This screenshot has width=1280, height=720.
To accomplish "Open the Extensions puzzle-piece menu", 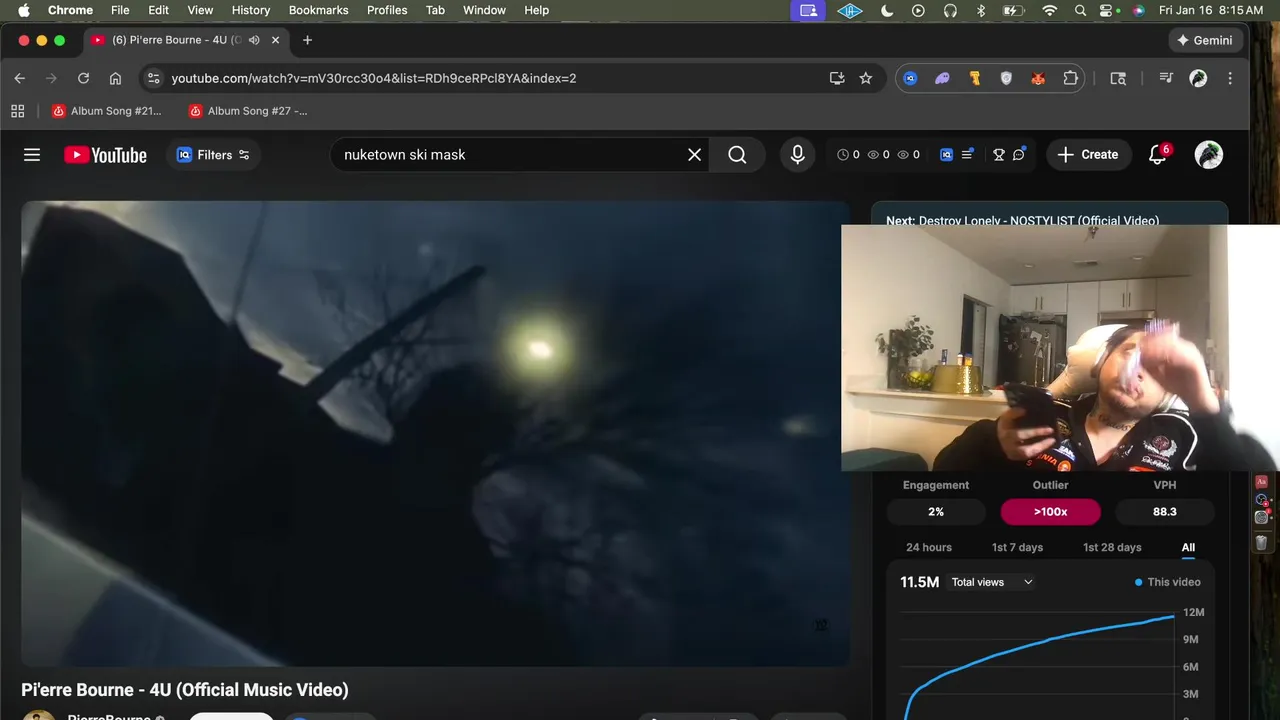I will (x=1070, y=78).
